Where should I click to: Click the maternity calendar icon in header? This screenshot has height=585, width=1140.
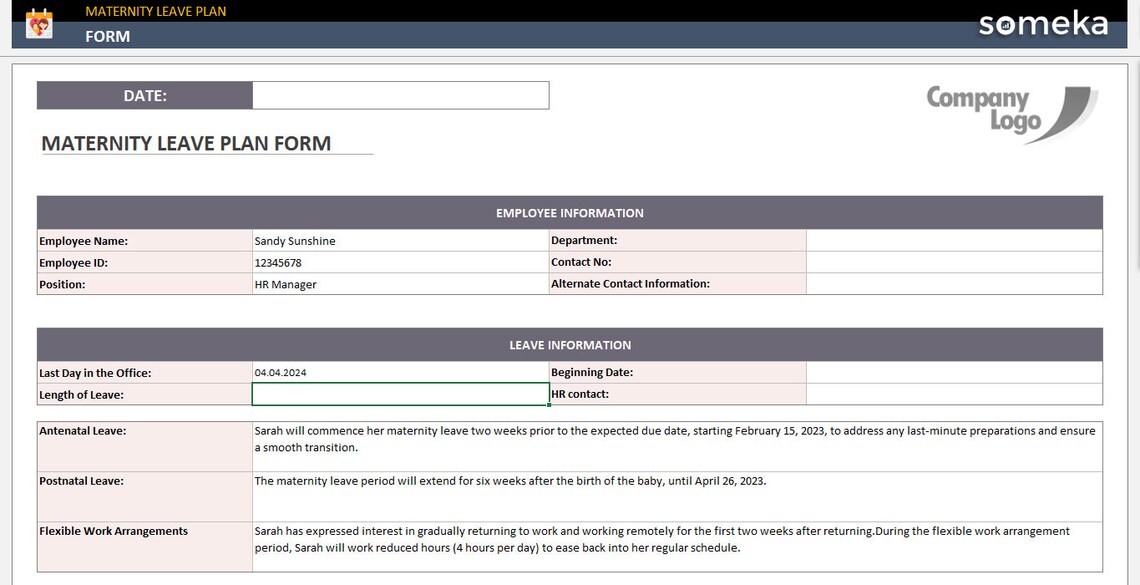(39, 21)
